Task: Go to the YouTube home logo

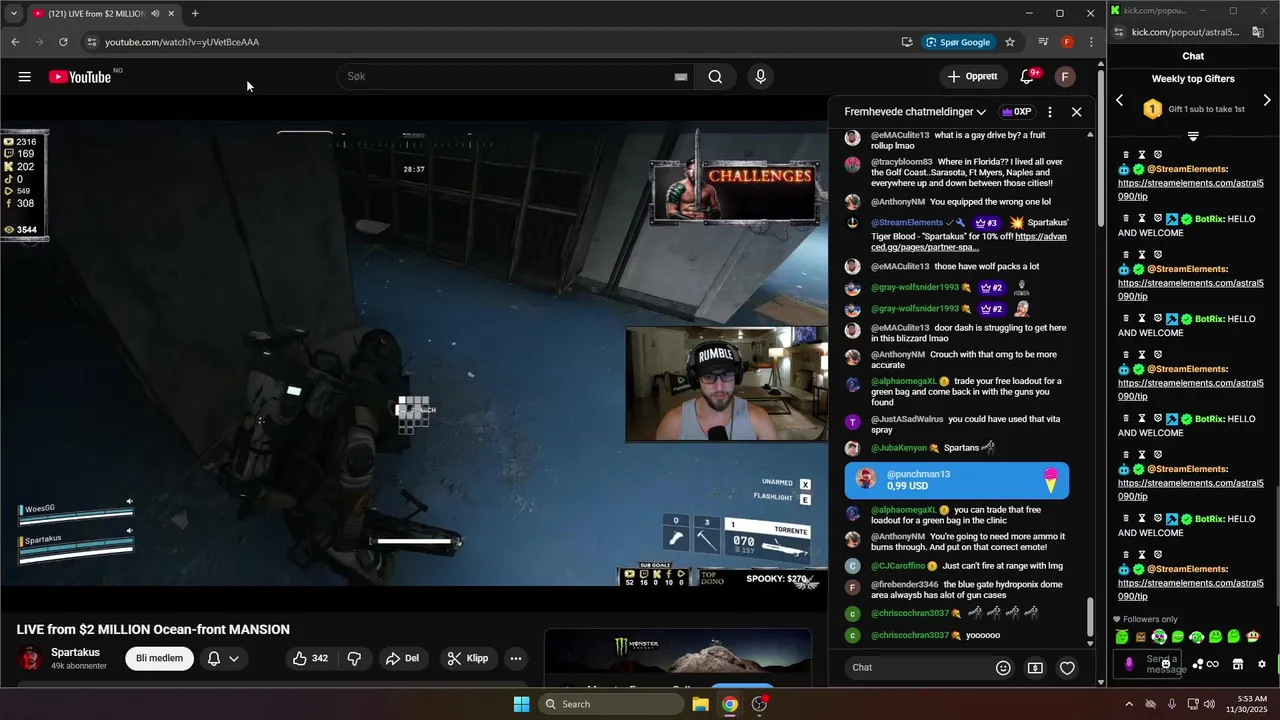Action: tap(80, 77)
